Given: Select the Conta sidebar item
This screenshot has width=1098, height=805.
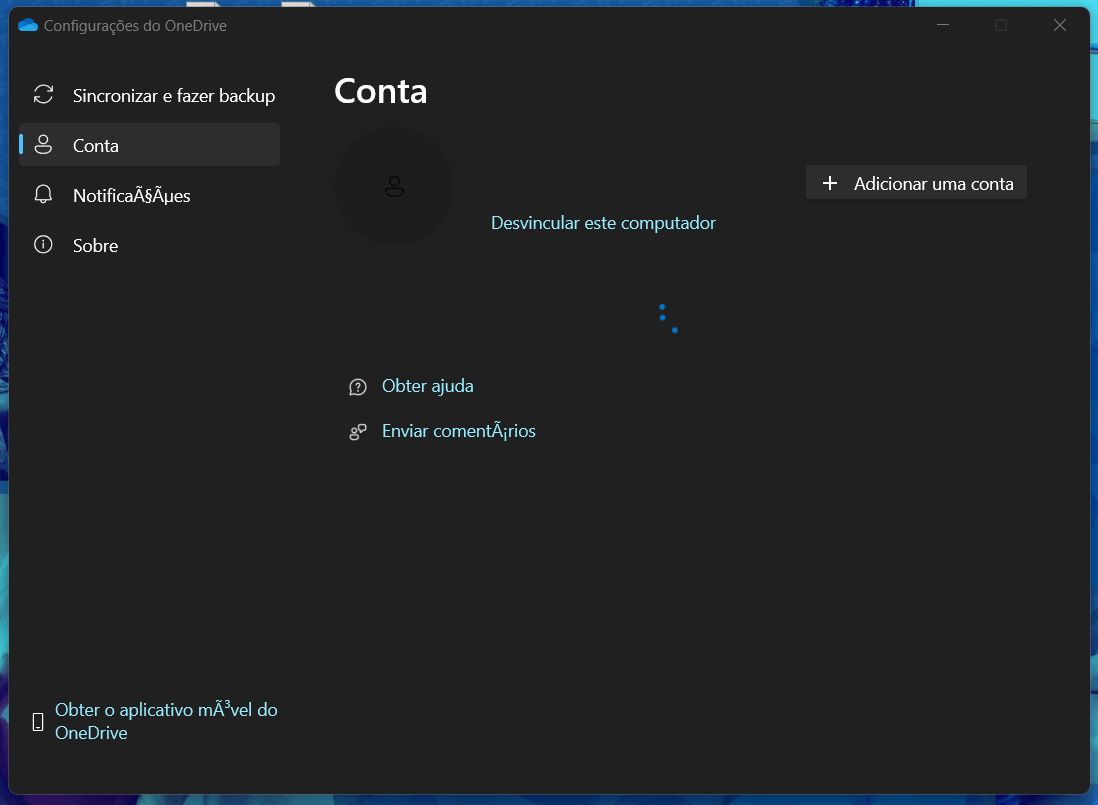Looking at the screenshot, I should pyautogui.click(x=149, y=145).
